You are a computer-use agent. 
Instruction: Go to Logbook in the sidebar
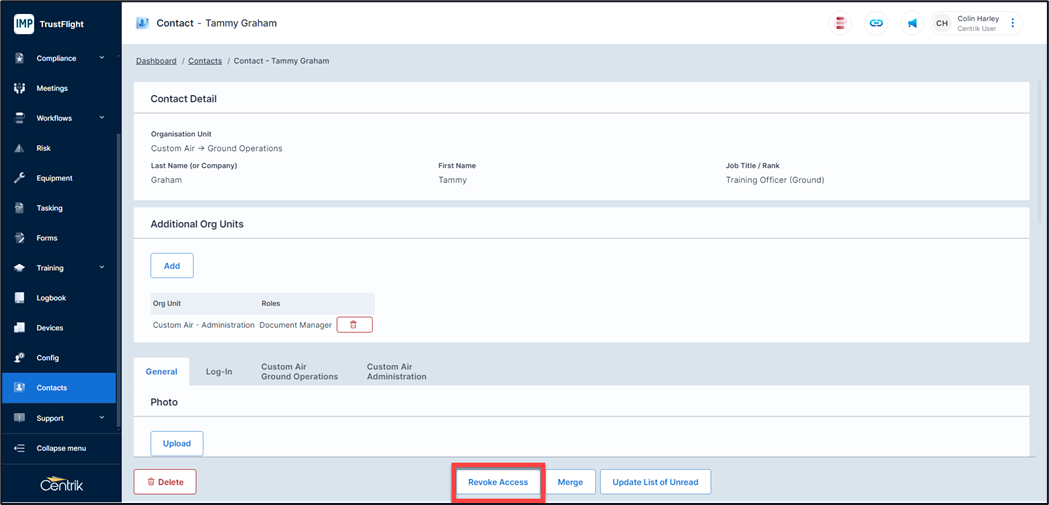pos(51,298)
